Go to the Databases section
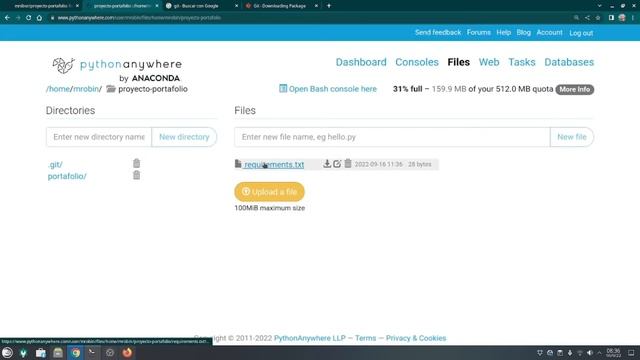 pyautogui.click(x=569, y=62)
